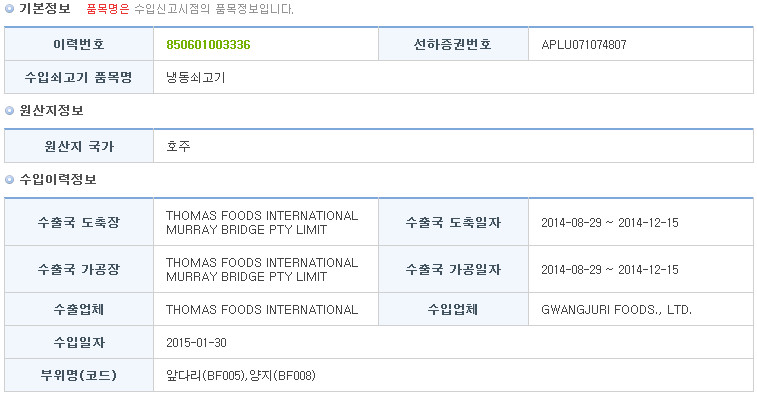Select the processing plant name under 수출국 가공장
Screen dimensions: 757x396
[262, 269]
